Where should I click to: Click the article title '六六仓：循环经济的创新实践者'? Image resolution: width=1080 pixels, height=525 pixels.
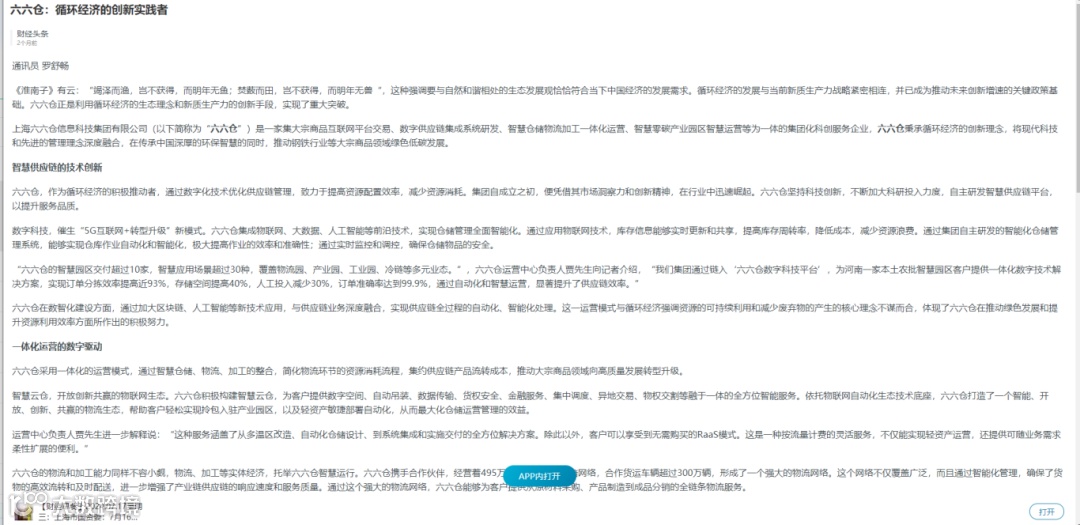click(x=89, y=10)
